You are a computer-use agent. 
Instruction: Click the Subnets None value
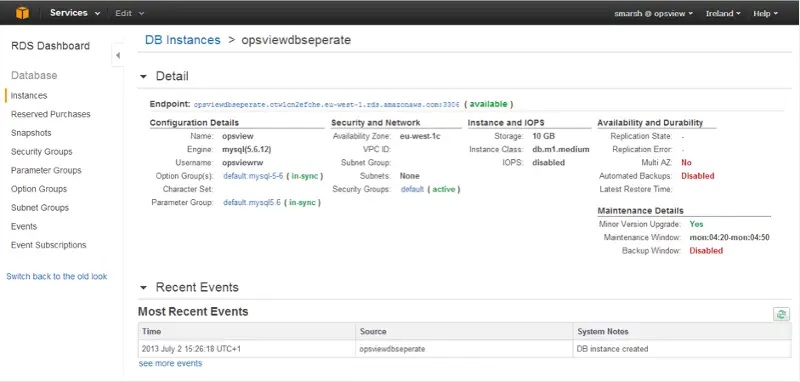click(x=410, y=176)
